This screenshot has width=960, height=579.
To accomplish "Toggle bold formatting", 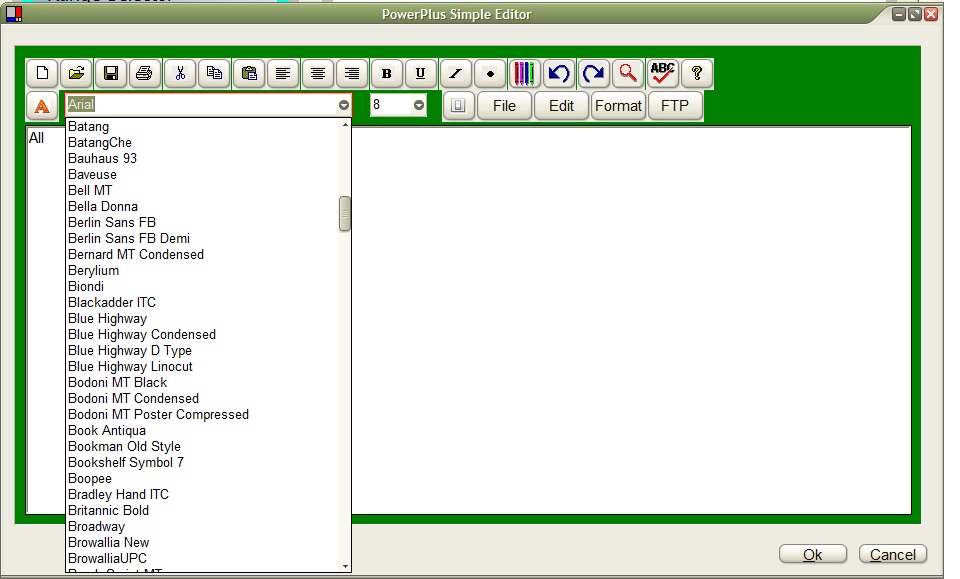I will pyautogui.click(x=386, y=73).
